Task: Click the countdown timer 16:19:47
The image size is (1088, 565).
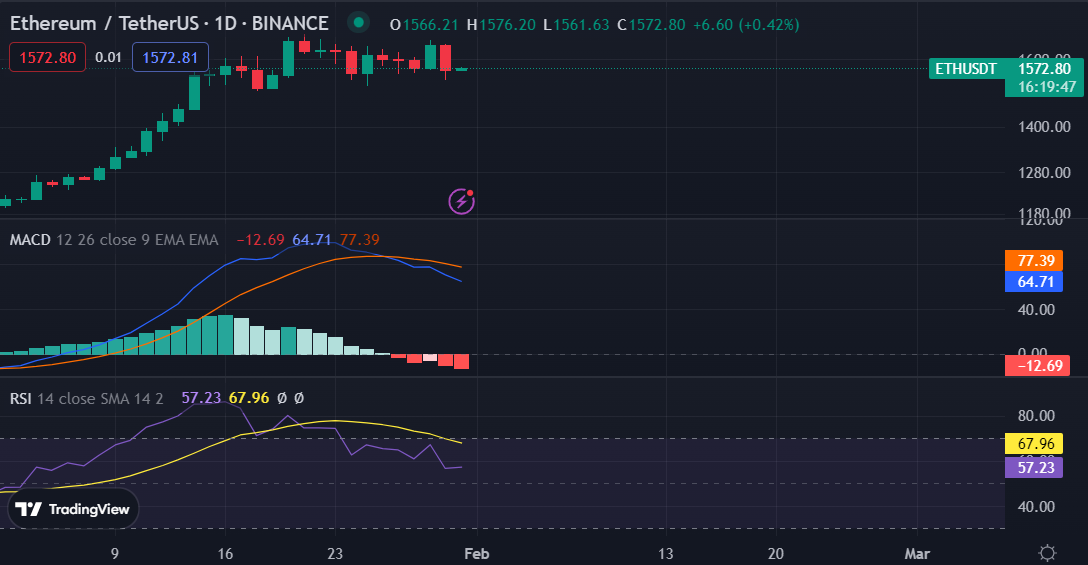Action: 1046,87
